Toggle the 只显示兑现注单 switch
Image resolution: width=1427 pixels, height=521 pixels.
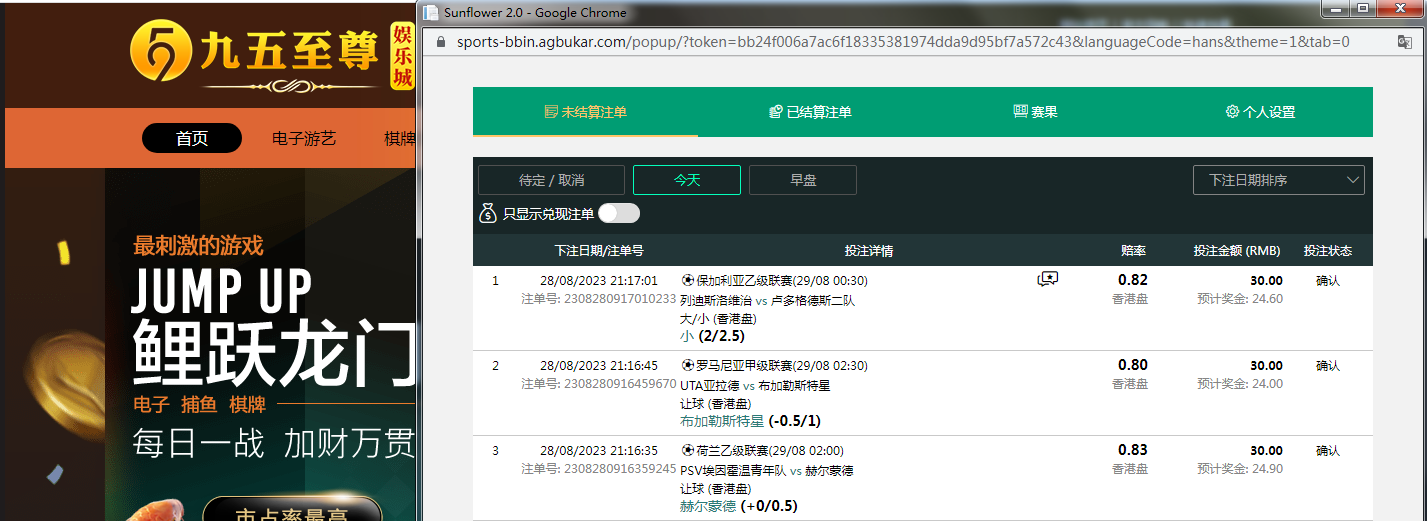tap(619, 213)
